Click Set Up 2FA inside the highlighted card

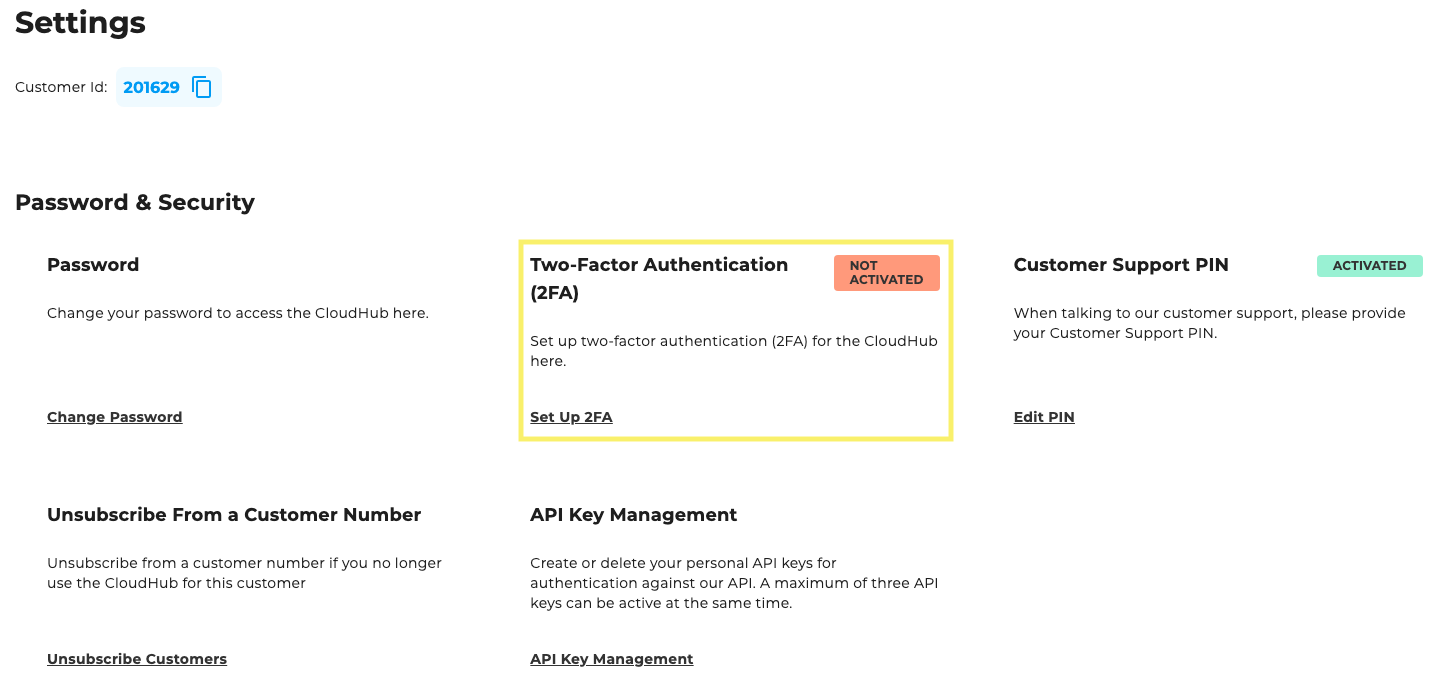[571, 417]
